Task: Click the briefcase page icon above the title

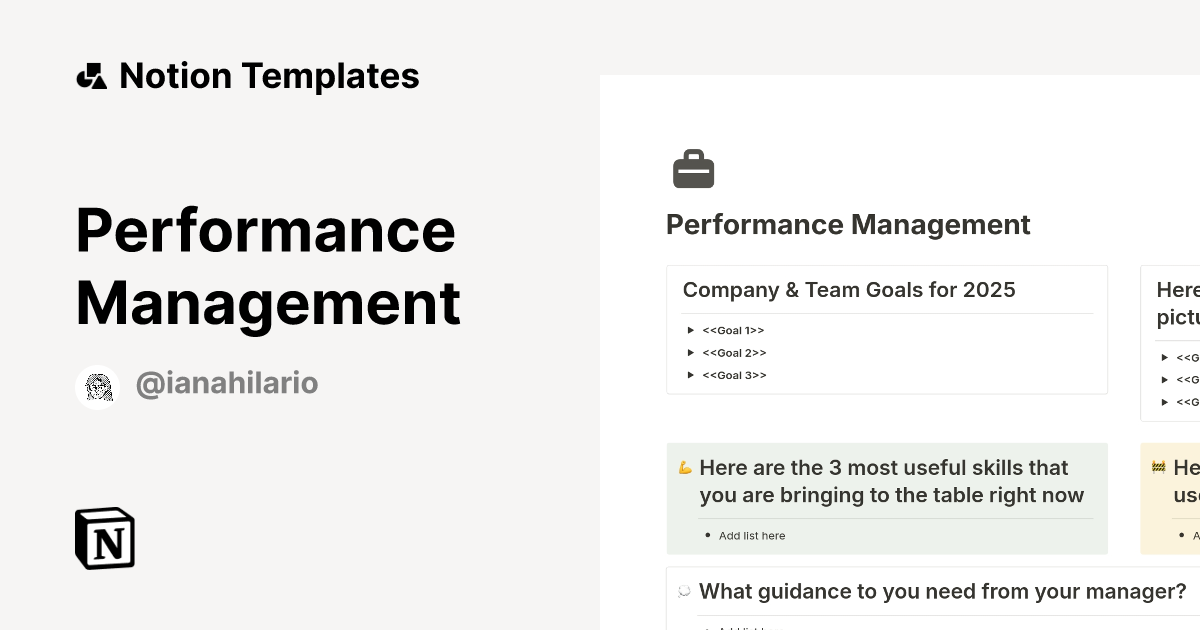Action: coord(694,168)
